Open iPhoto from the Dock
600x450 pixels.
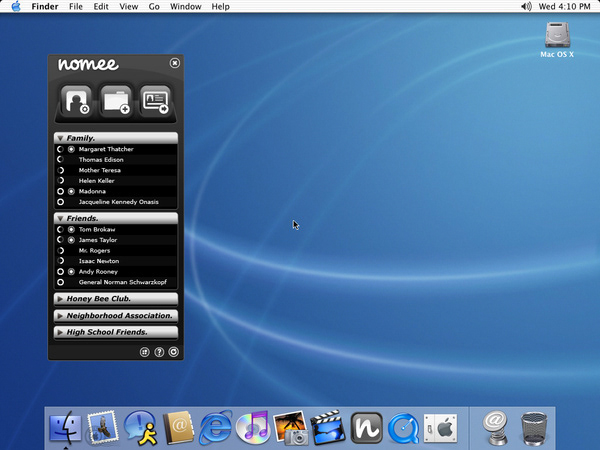click(291, 428)
